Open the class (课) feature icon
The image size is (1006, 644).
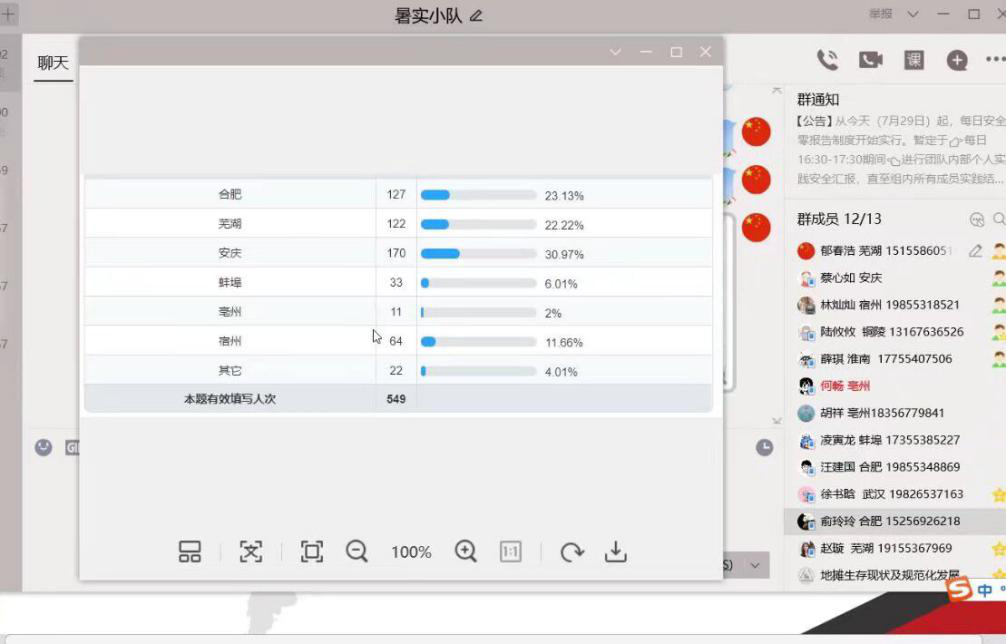click(x=914, y=60)
